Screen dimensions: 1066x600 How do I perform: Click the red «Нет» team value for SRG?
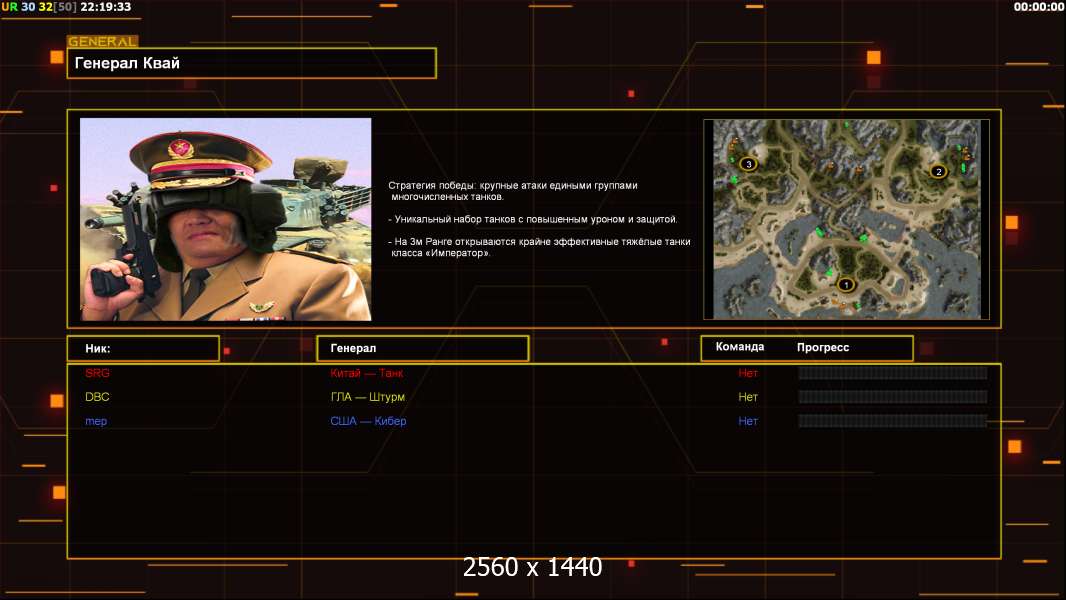748,373
